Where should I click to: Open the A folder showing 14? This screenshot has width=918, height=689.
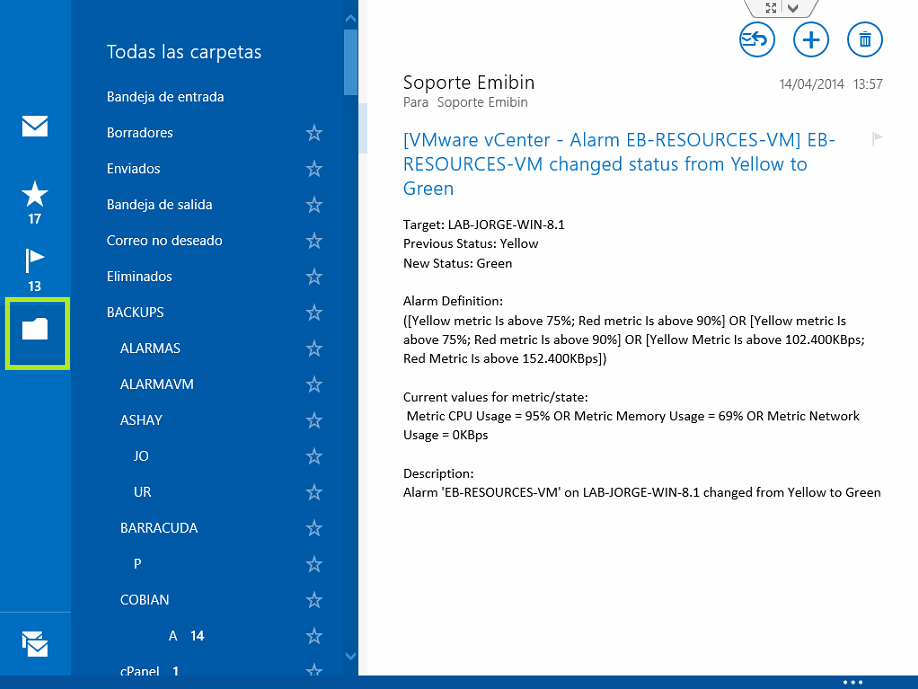click(186, 636)
